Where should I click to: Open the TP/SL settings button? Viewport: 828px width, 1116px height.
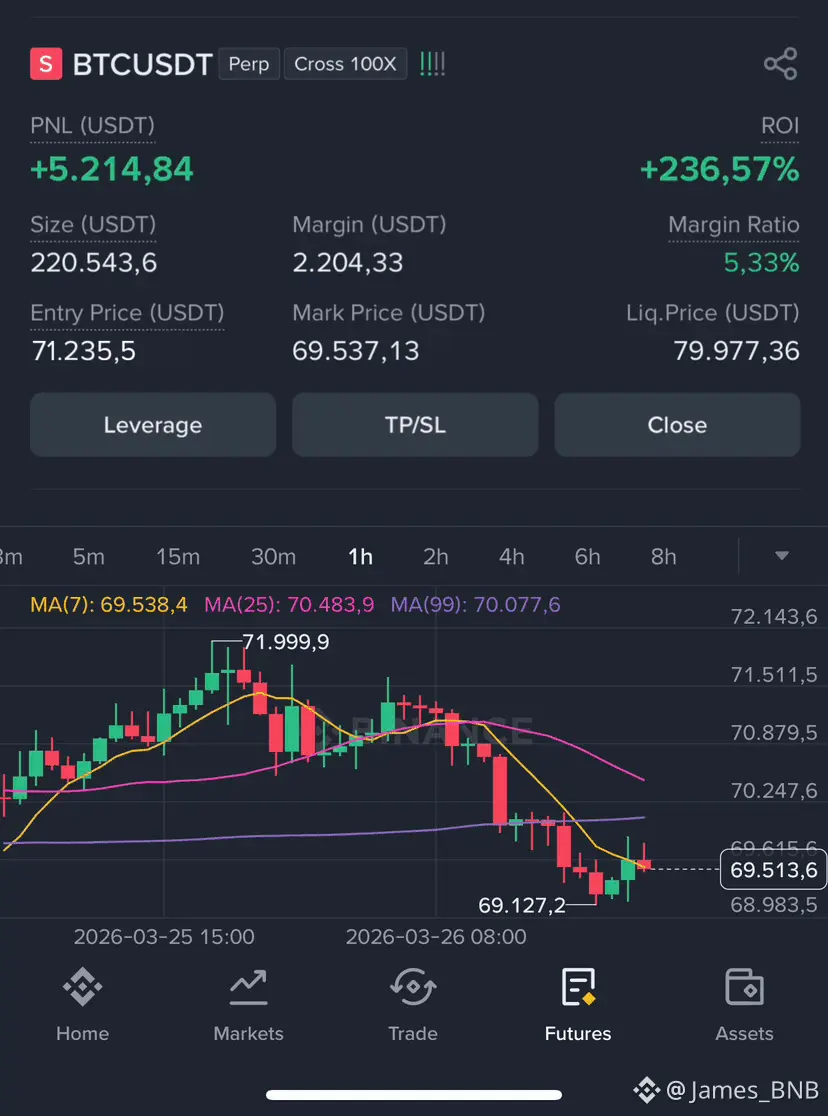coord(415,425)
